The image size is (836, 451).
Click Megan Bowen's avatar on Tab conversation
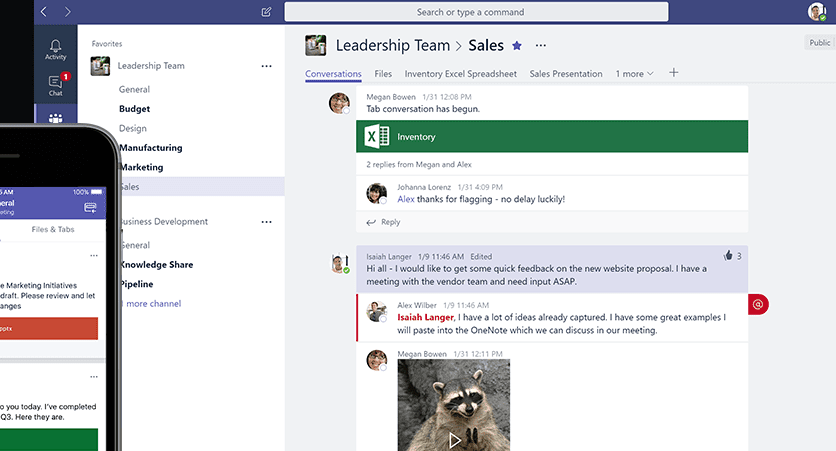tap(339, 103)
